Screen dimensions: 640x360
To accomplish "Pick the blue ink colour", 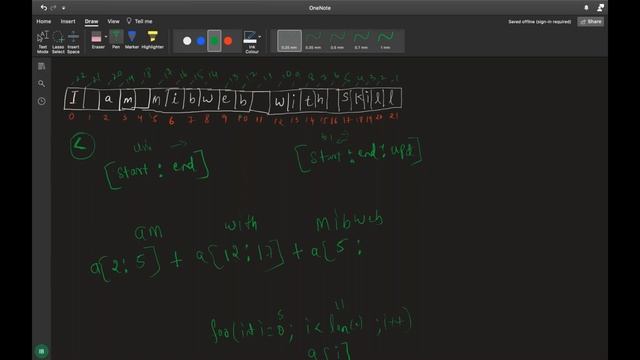I will (201, 41).
